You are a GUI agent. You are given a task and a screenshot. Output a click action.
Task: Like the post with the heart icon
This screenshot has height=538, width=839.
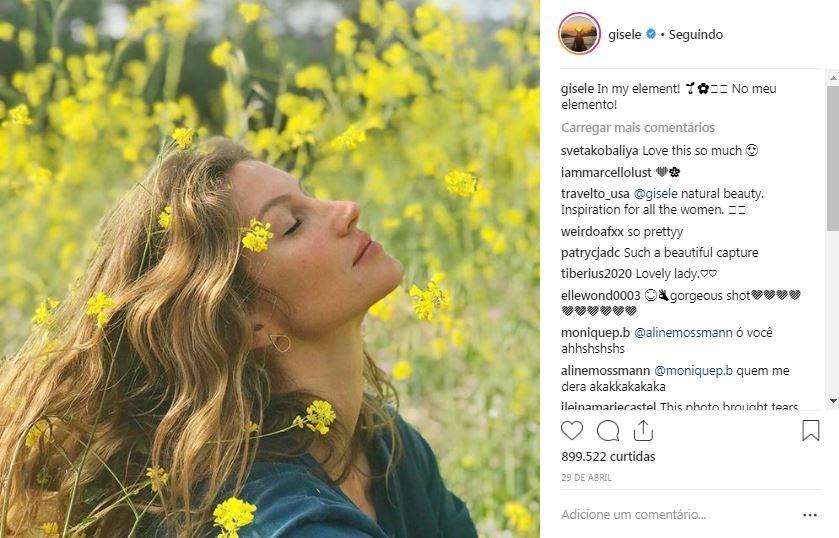[x=572, y=431]
